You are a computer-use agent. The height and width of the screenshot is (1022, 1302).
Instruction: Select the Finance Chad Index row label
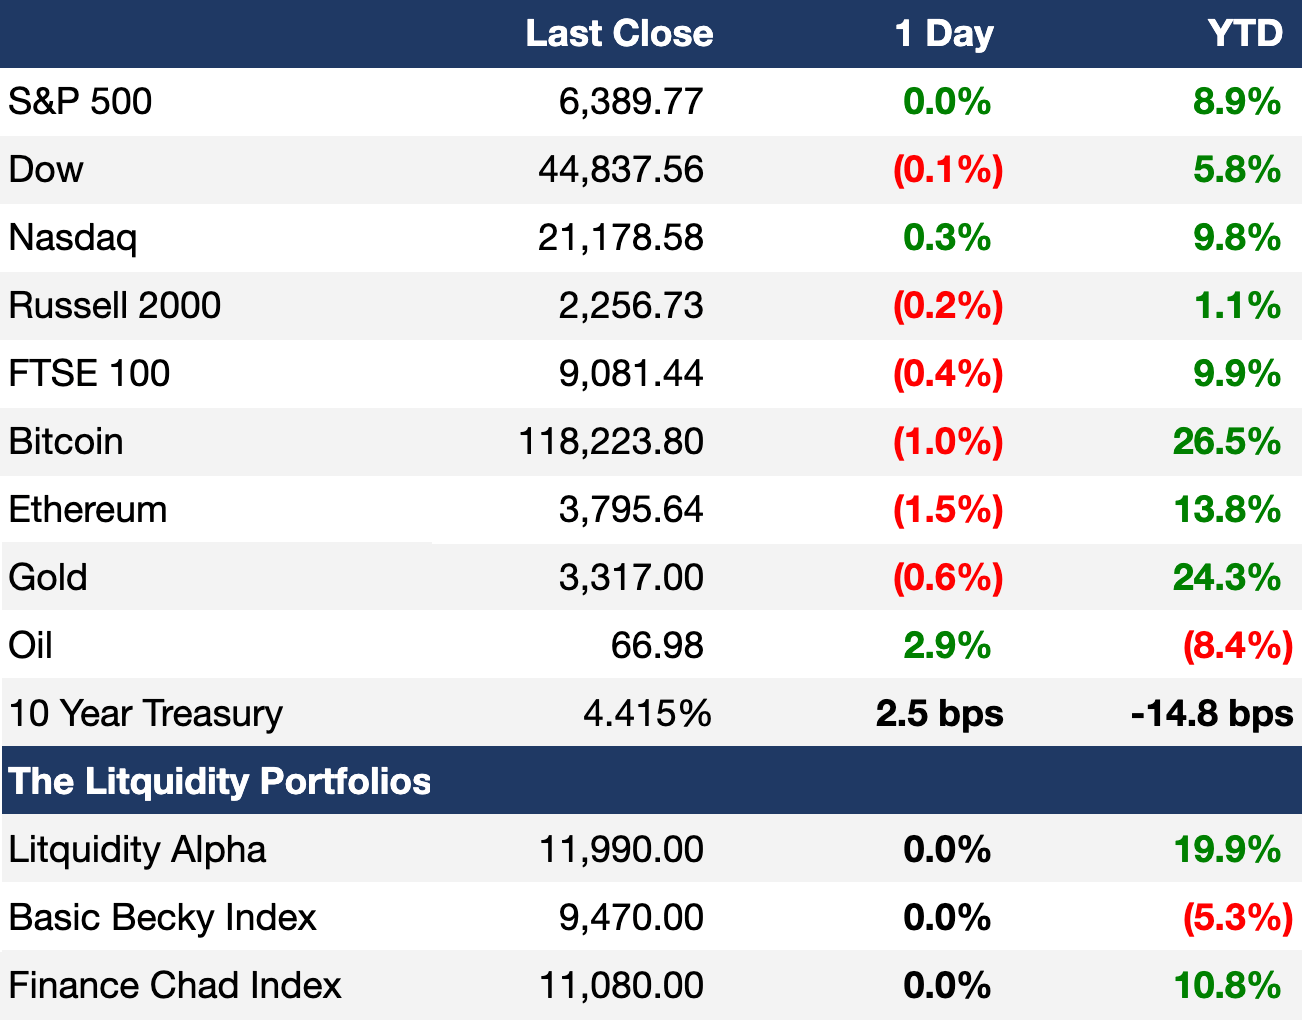[x=175, y=986]
